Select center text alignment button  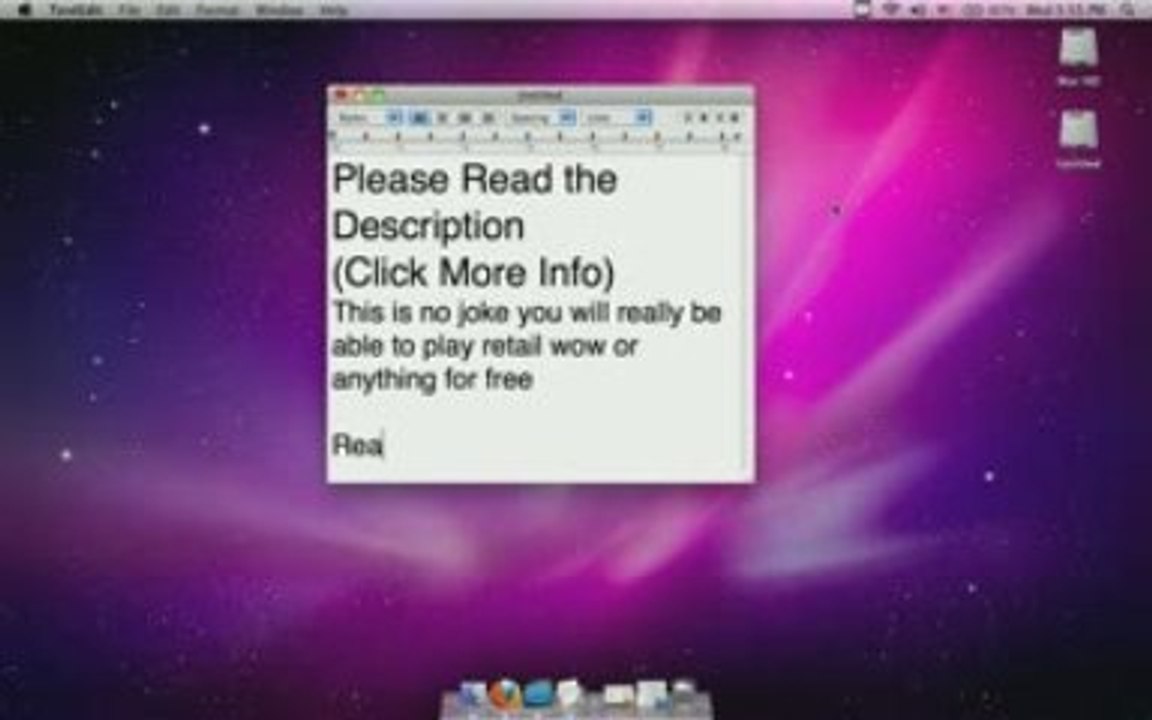[442, 117]
